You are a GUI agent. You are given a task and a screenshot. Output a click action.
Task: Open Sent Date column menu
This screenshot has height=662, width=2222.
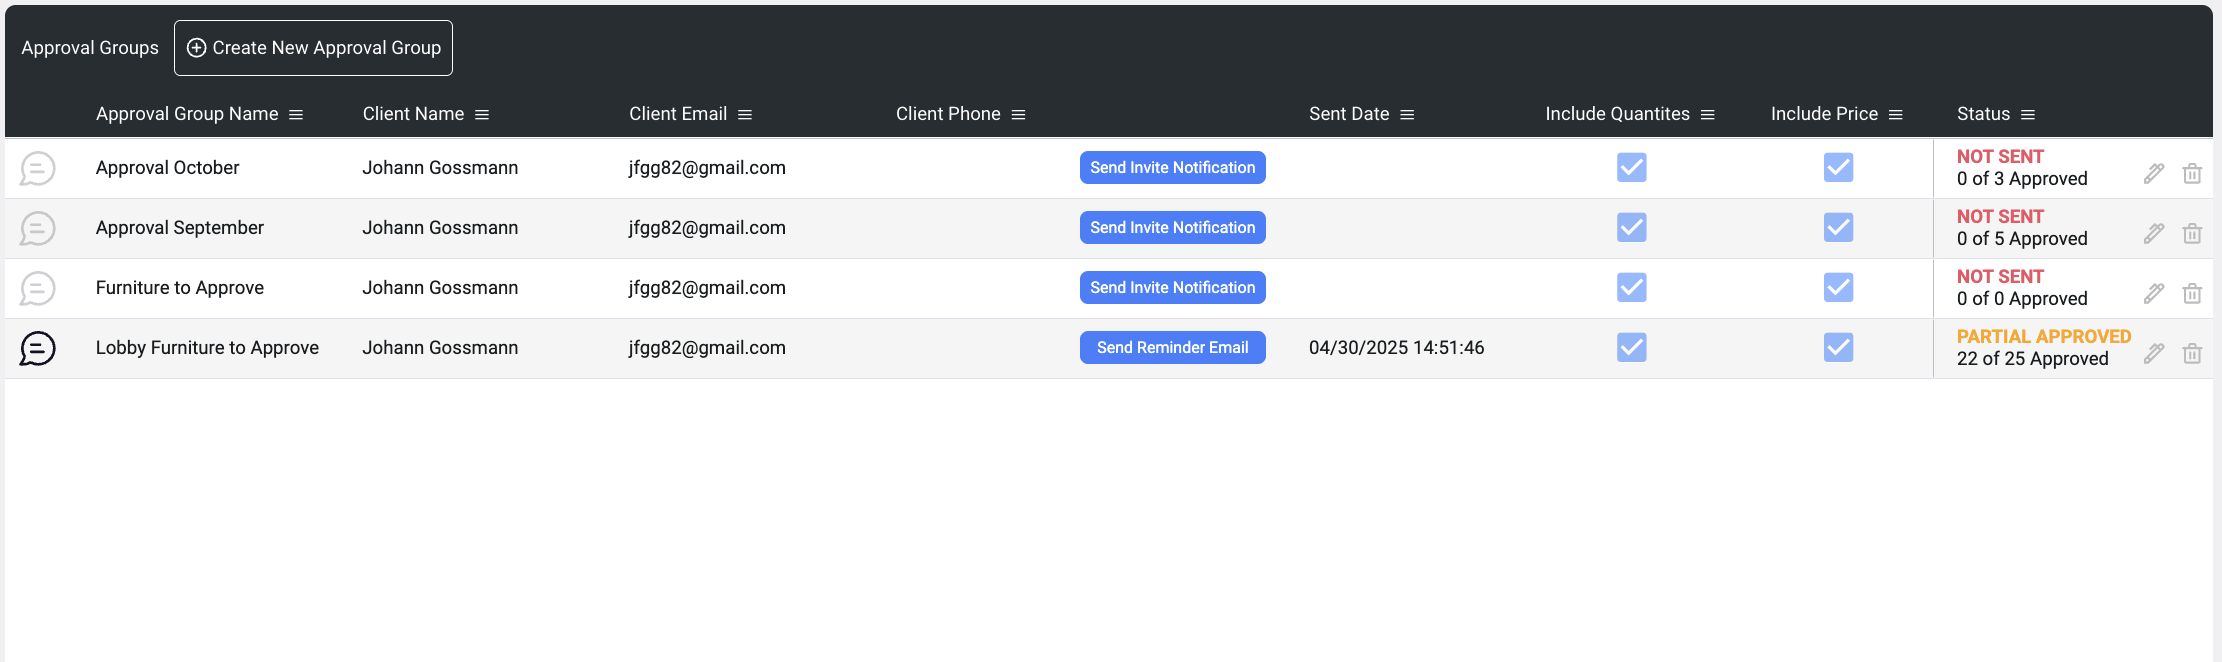click(1407, 115)
